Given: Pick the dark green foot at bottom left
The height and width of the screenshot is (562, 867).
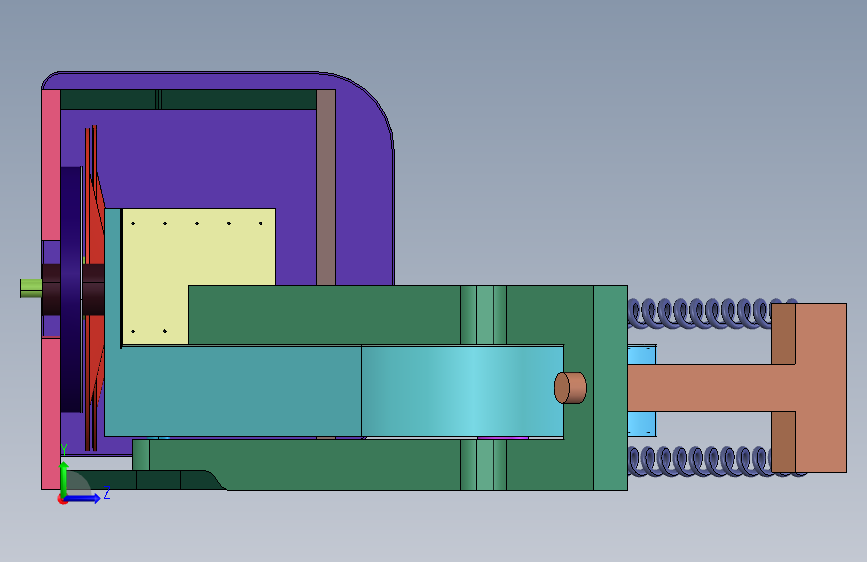Looking at the screenshot, I should click(144, 480).
